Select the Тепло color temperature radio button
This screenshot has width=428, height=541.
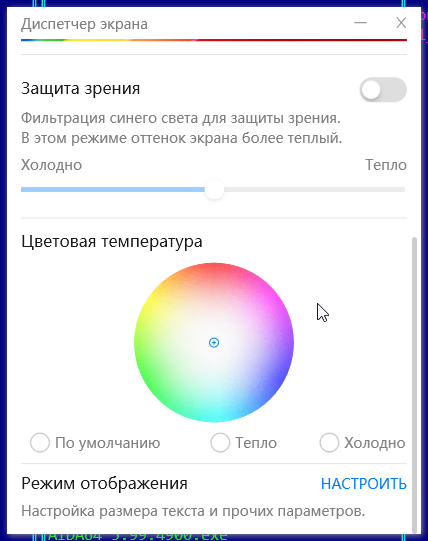pos(220,443)
